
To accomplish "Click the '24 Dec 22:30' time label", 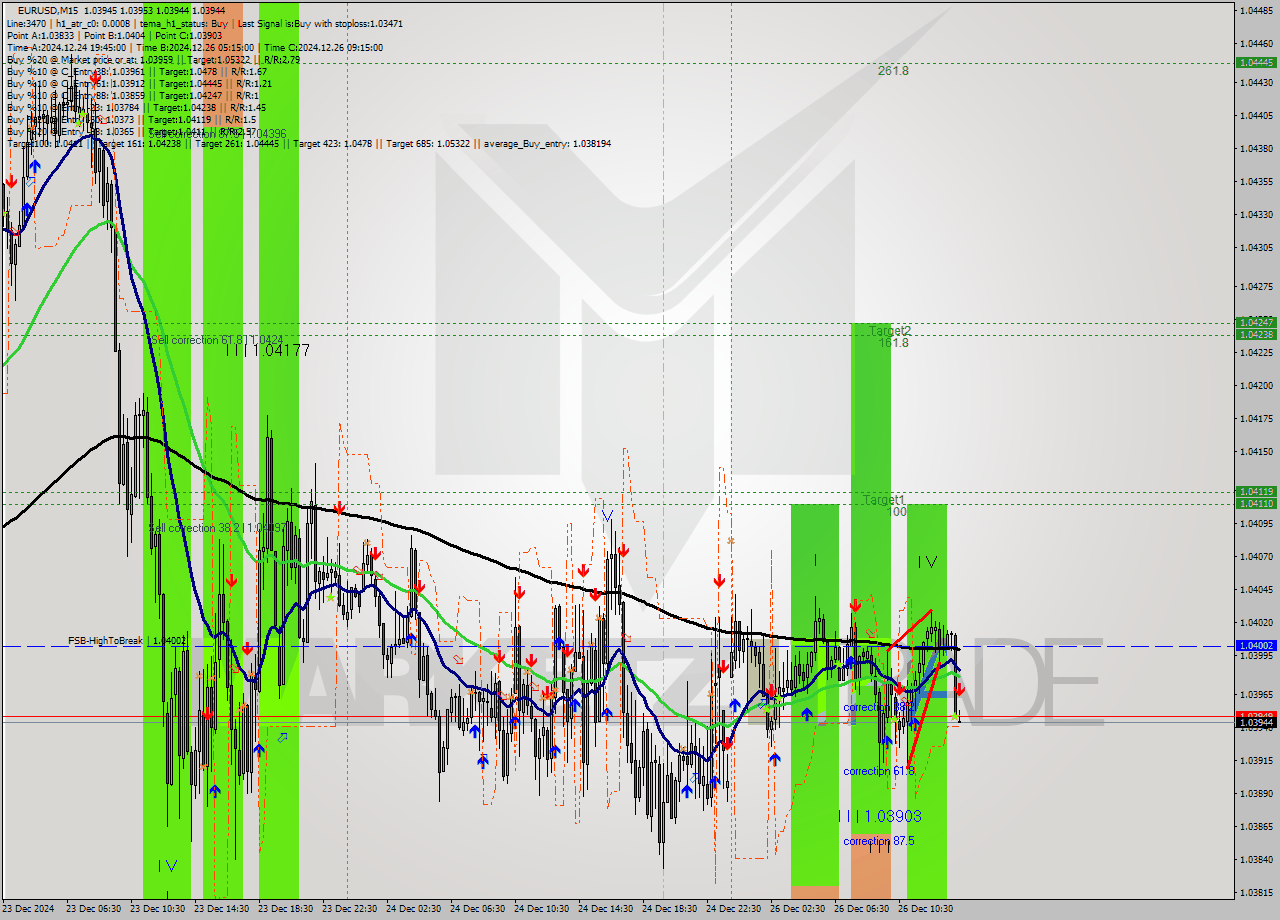I will [x=733, y=909].
